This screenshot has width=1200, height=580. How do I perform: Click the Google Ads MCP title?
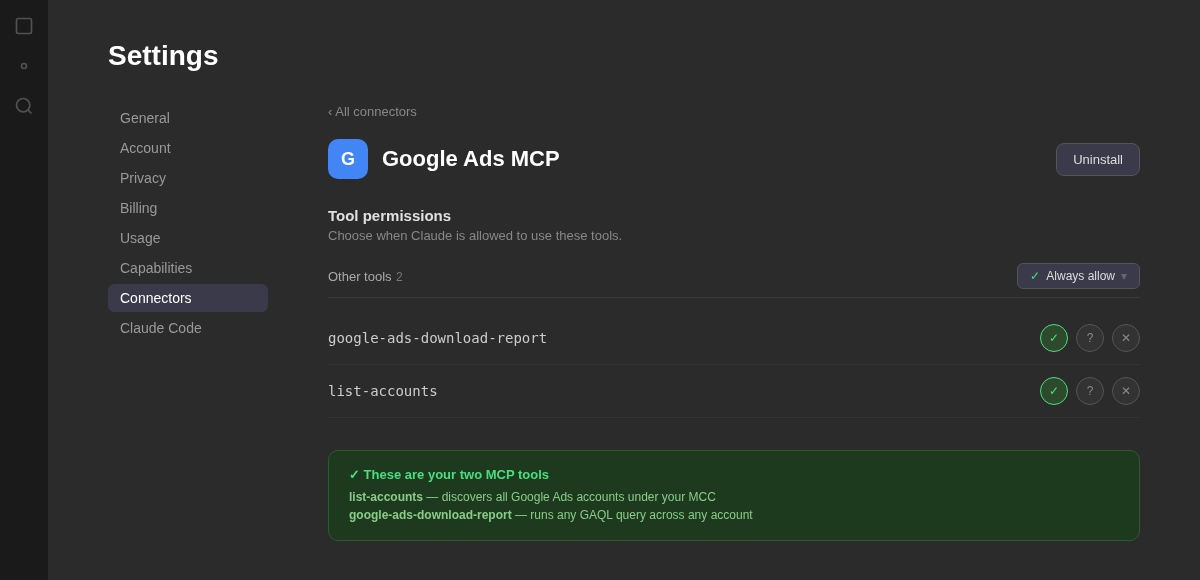(471, 159)
